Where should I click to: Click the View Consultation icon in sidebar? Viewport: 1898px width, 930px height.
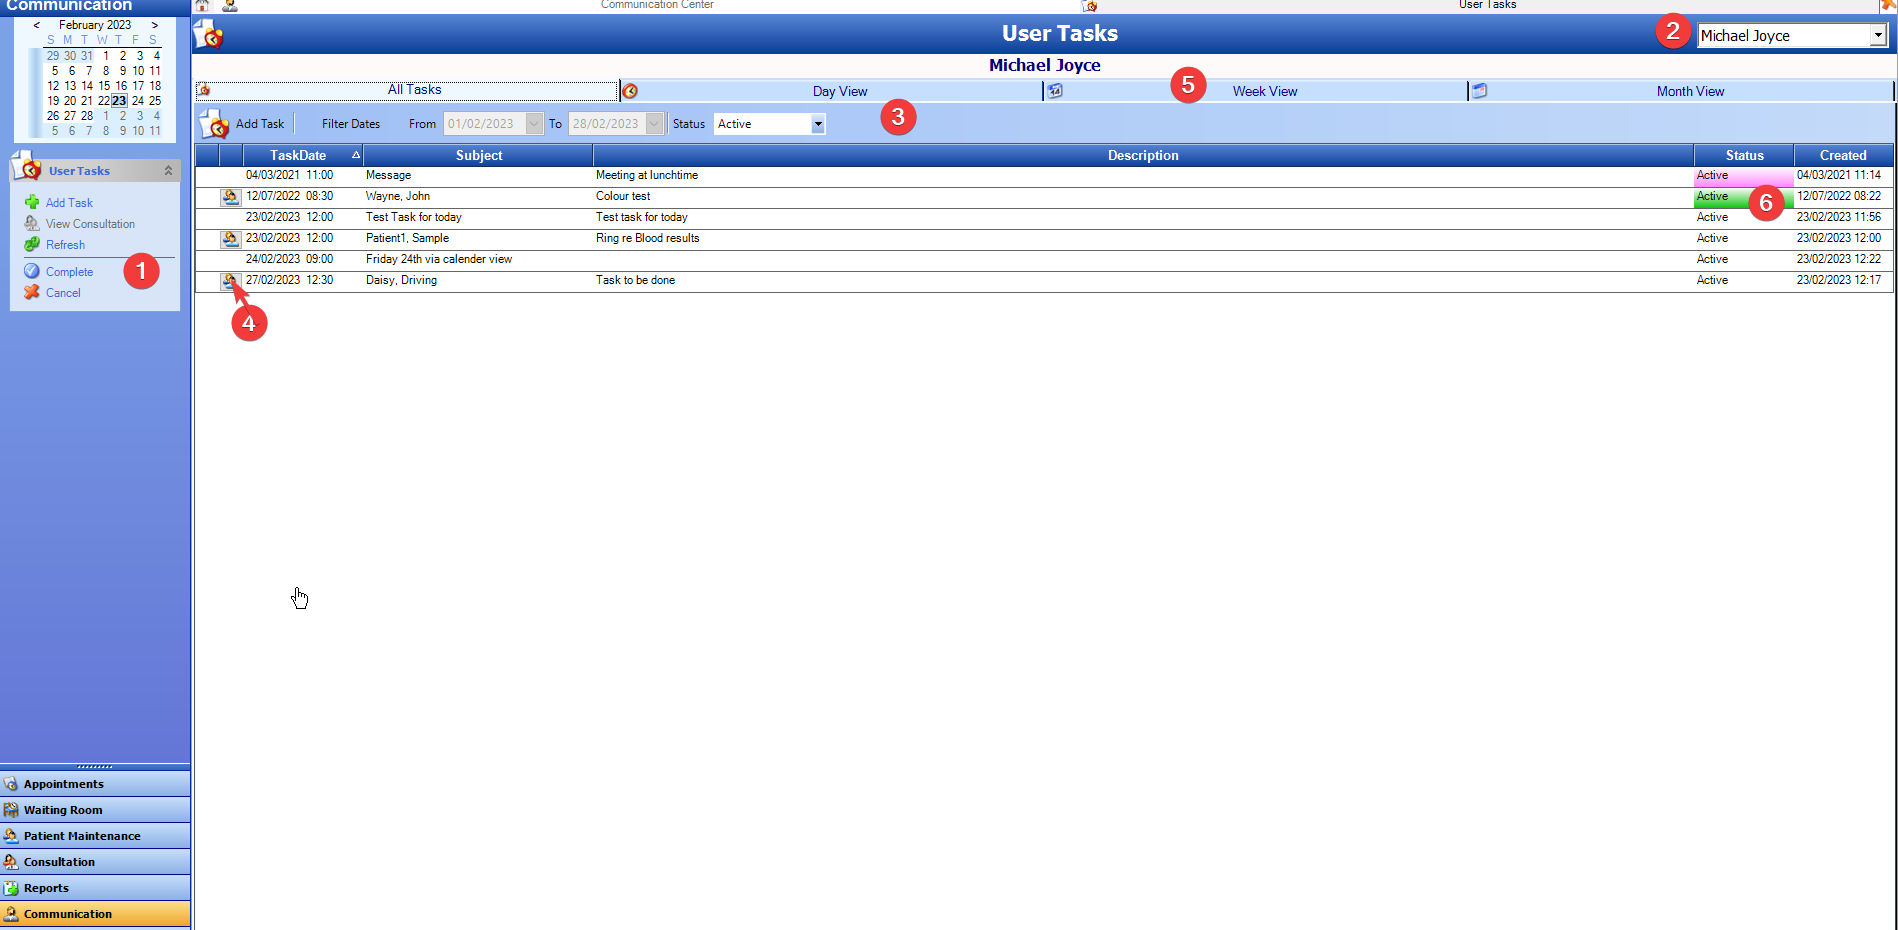[x=32, y=223]
